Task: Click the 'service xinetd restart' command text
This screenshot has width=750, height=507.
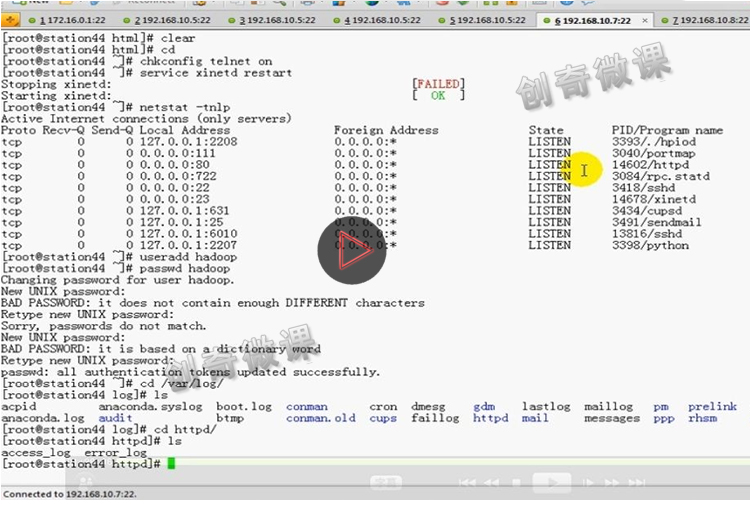Action: click(216, 73)
